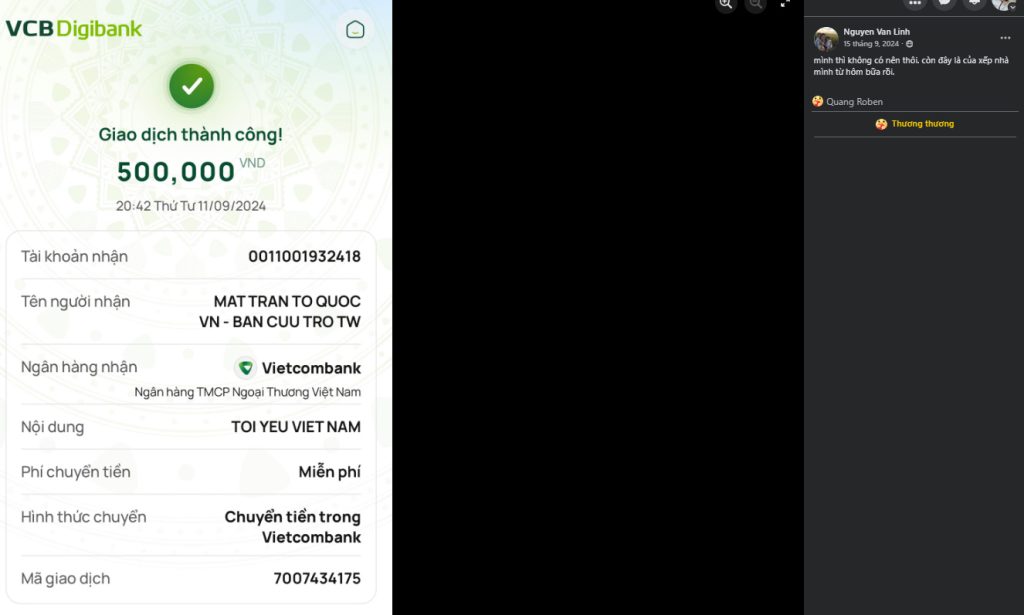Tap the home icon in VCB Digibank

point(355,29)
